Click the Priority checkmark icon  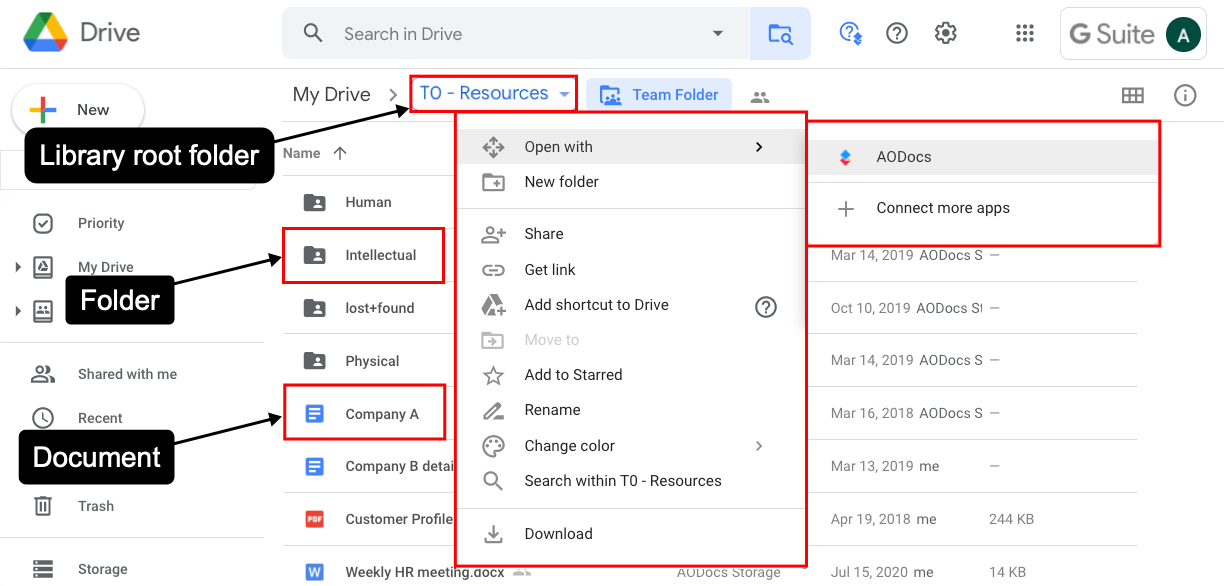tap(43, 223)
